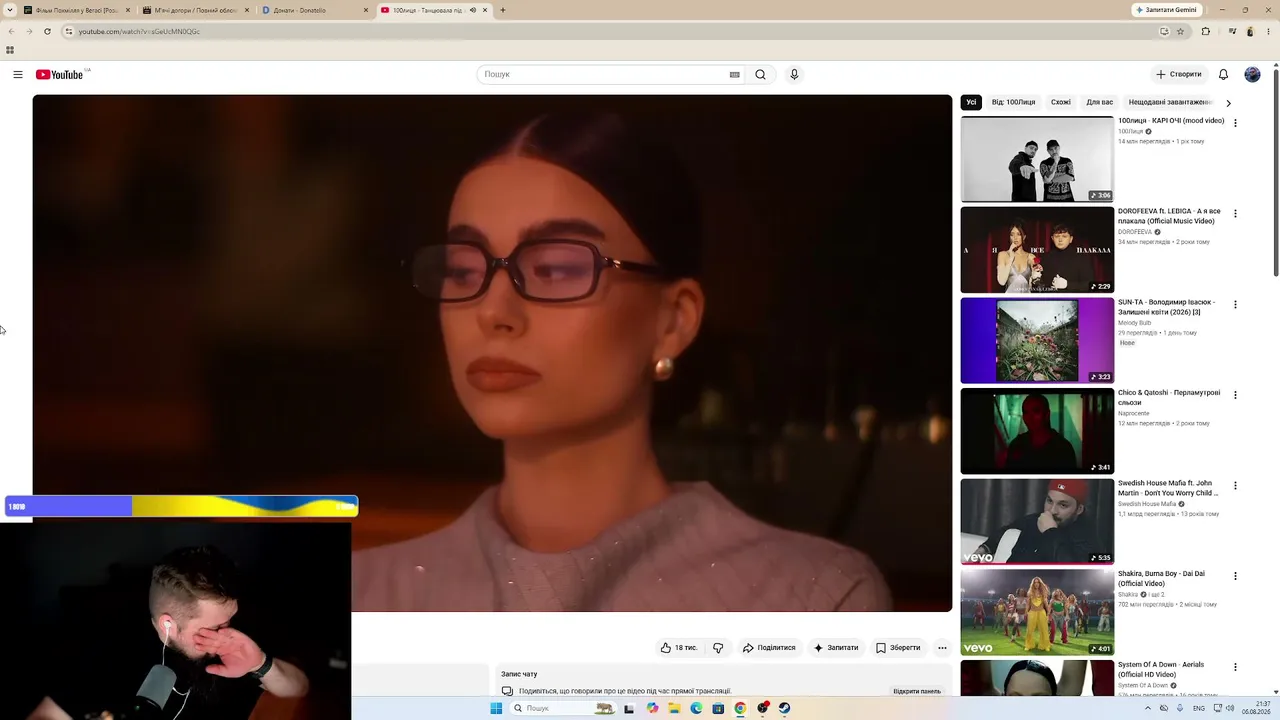The image size is (1280, 720).
Task: Open options for SUN-TA Залишені квіти video
Action: 1235,304
